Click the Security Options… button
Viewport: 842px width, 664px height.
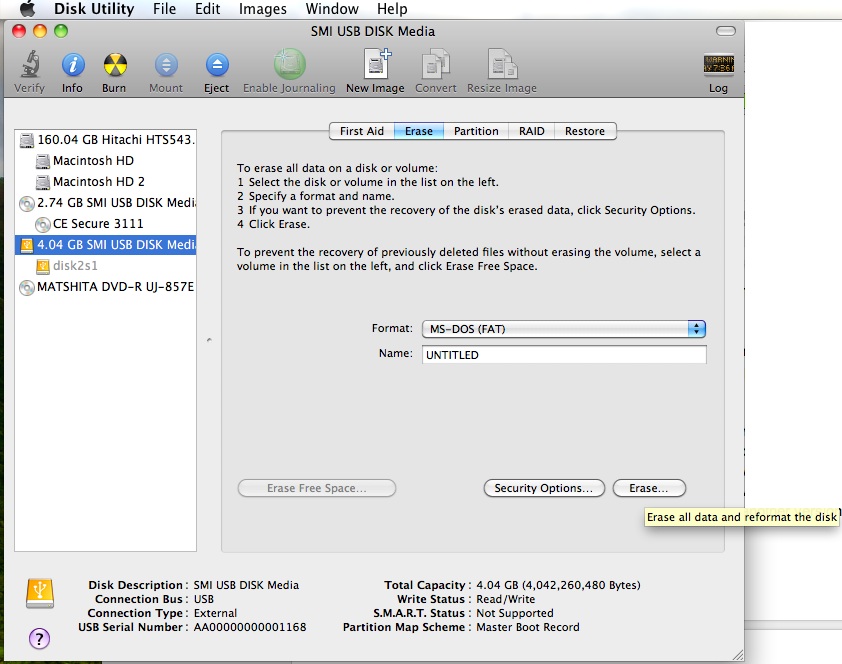(x=544, y=488)
